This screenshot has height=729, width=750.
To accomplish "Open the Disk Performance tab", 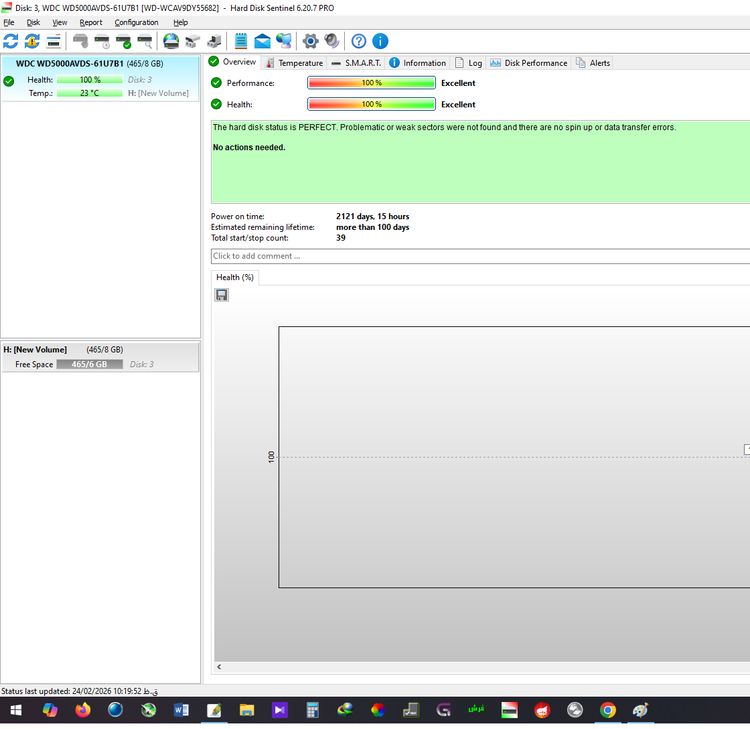I will click(x=529, y=63).
